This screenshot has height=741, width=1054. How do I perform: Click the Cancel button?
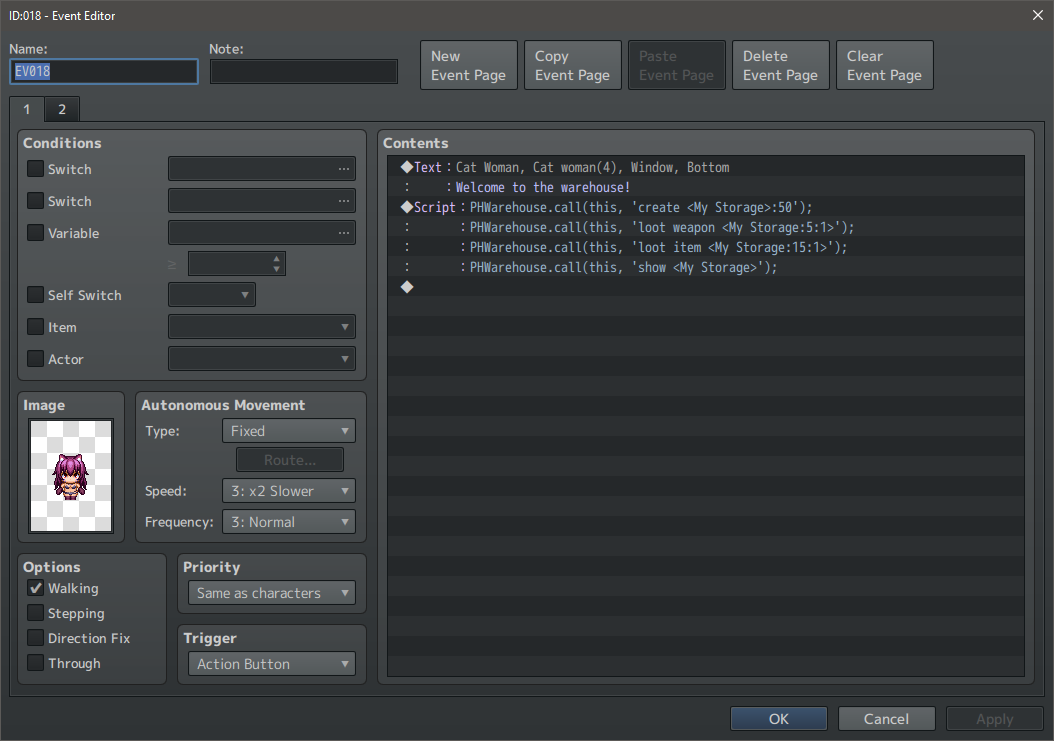(x=886, y=719)
